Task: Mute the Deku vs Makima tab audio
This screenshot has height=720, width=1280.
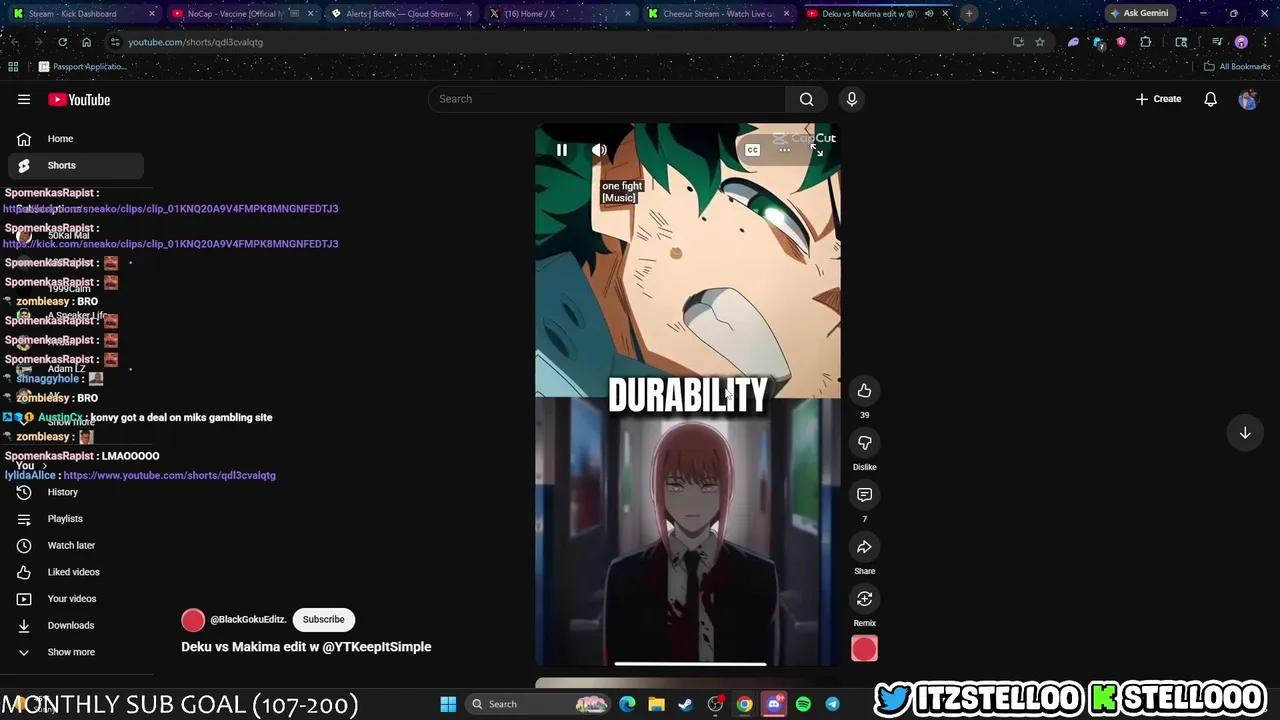Action: click(x=929, y=14)
